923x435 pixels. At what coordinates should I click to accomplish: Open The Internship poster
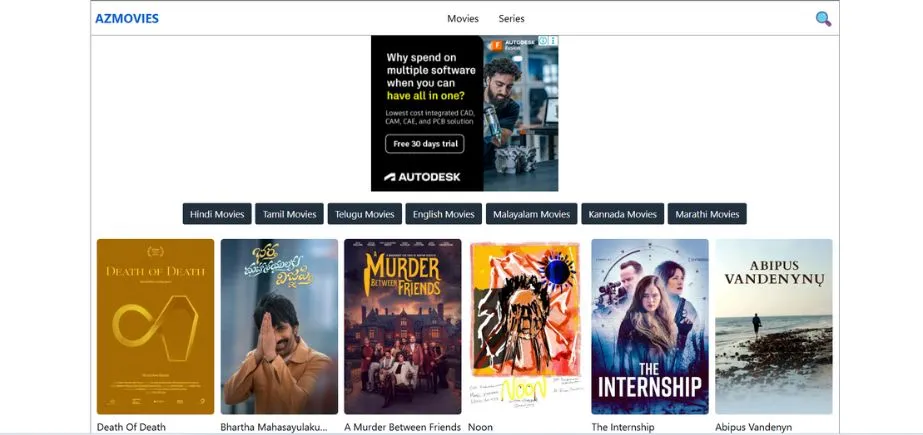650,326
